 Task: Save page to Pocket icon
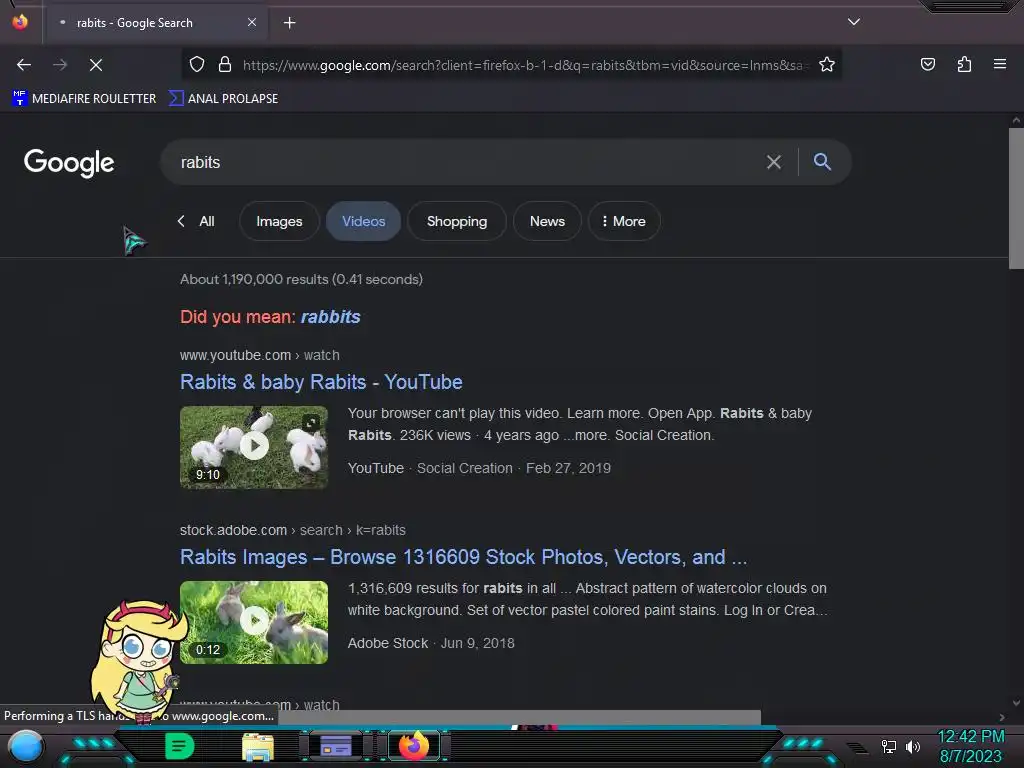click(x=927, y=65)
